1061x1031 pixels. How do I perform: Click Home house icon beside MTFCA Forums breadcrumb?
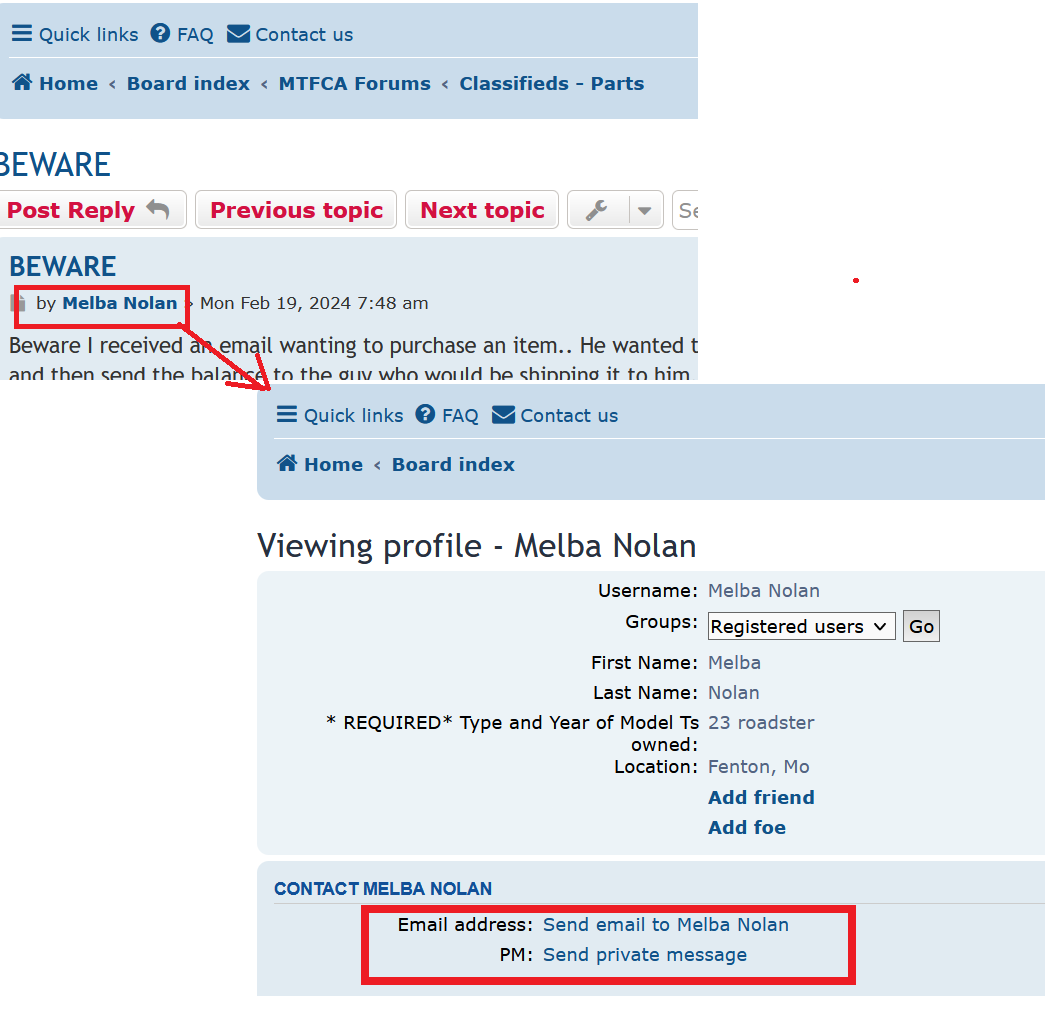click(x=22, y=83)
